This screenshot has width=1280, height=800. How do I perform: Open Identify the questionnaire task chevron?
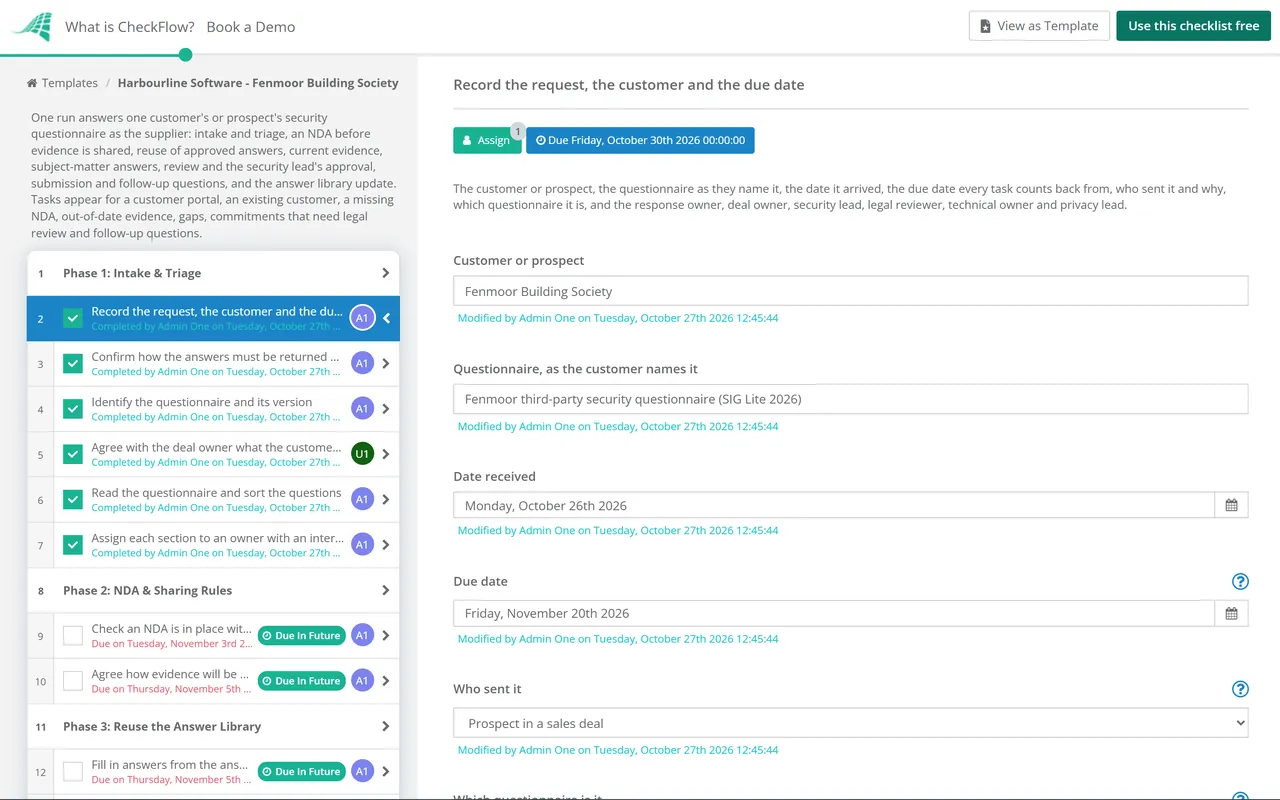point(386,409)
